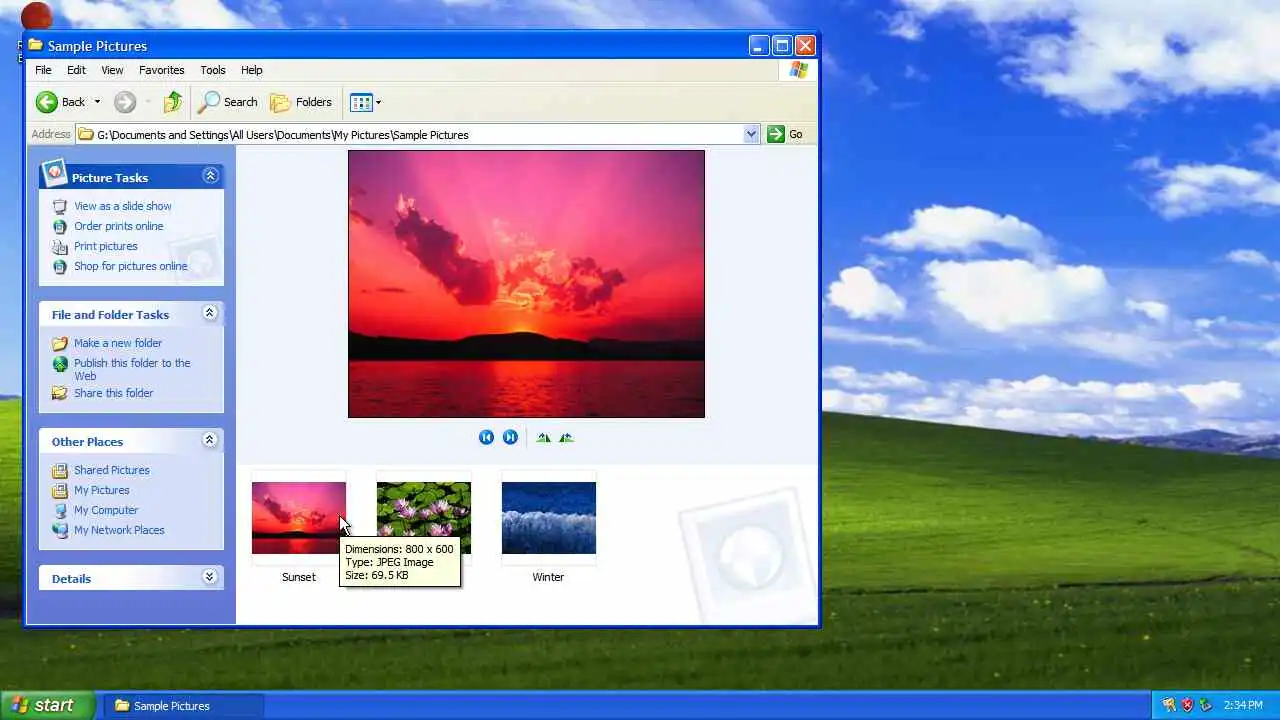
Task: Open My Pictures link
Action: 102,490
